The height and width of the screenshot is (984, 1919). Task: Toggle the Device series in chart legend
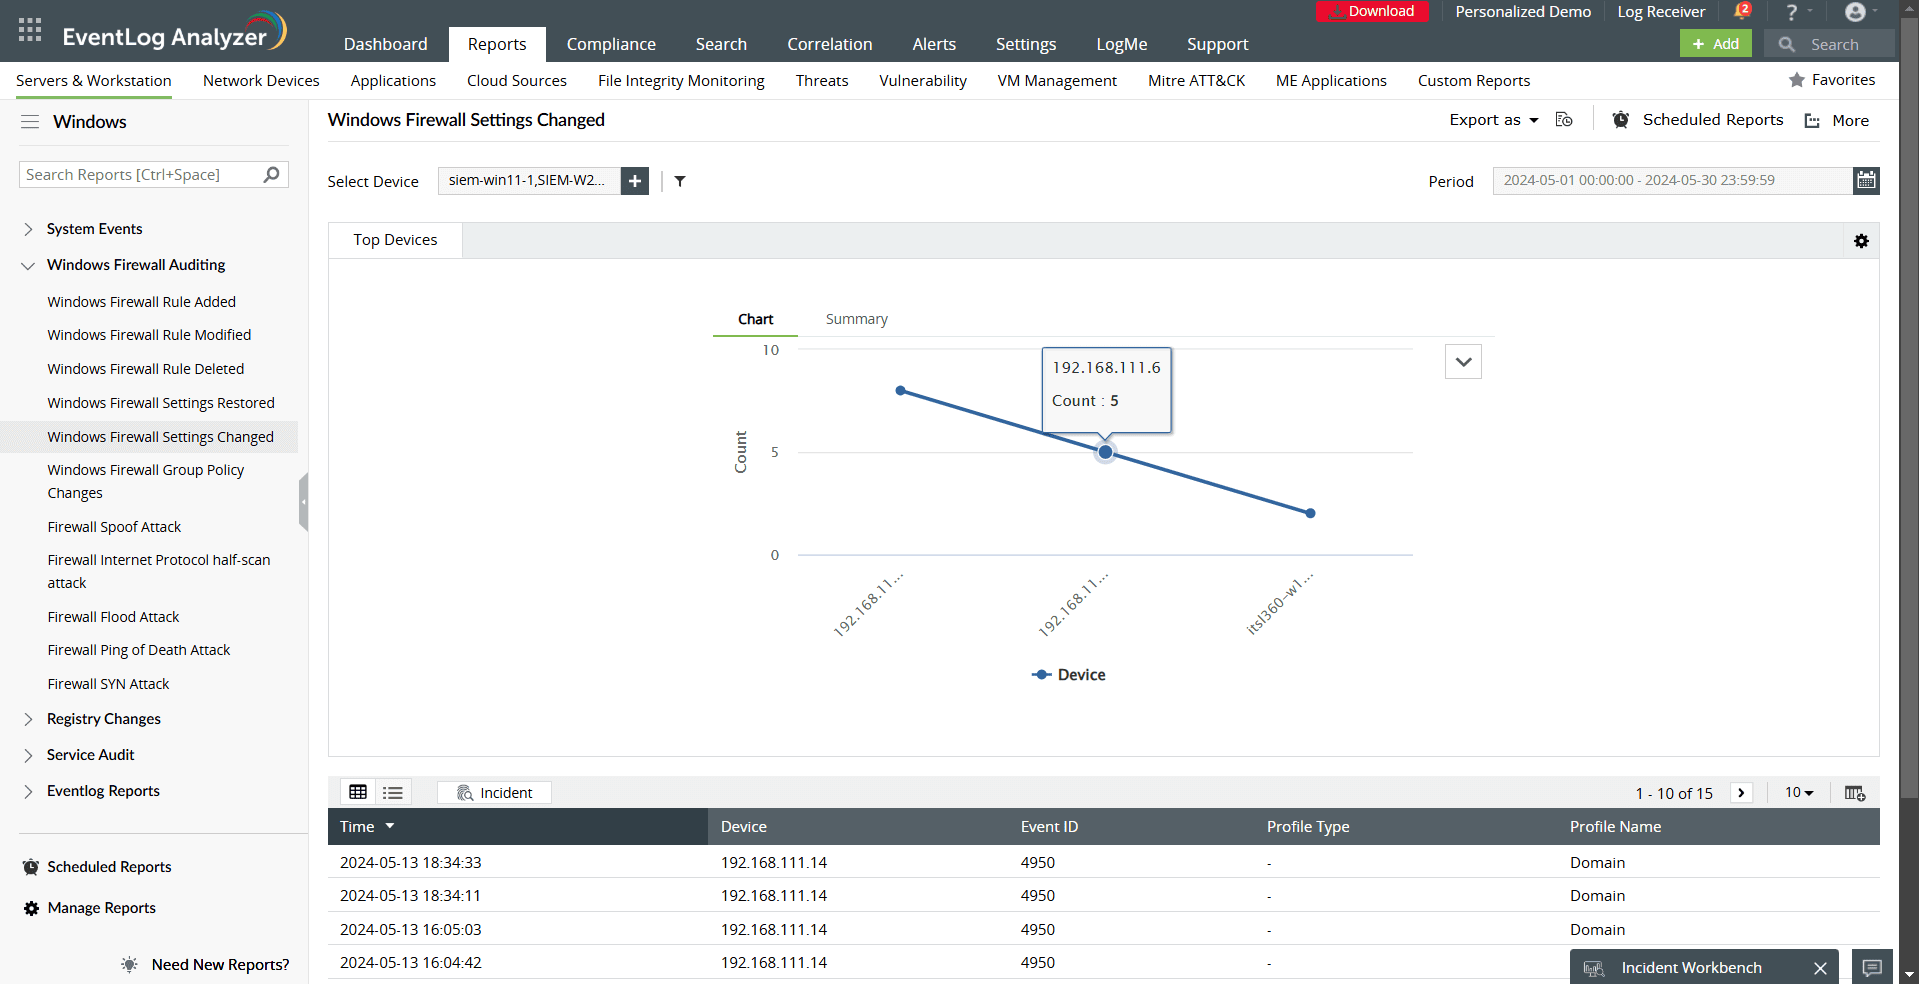pyautogui.click(x=1068, y=674)
